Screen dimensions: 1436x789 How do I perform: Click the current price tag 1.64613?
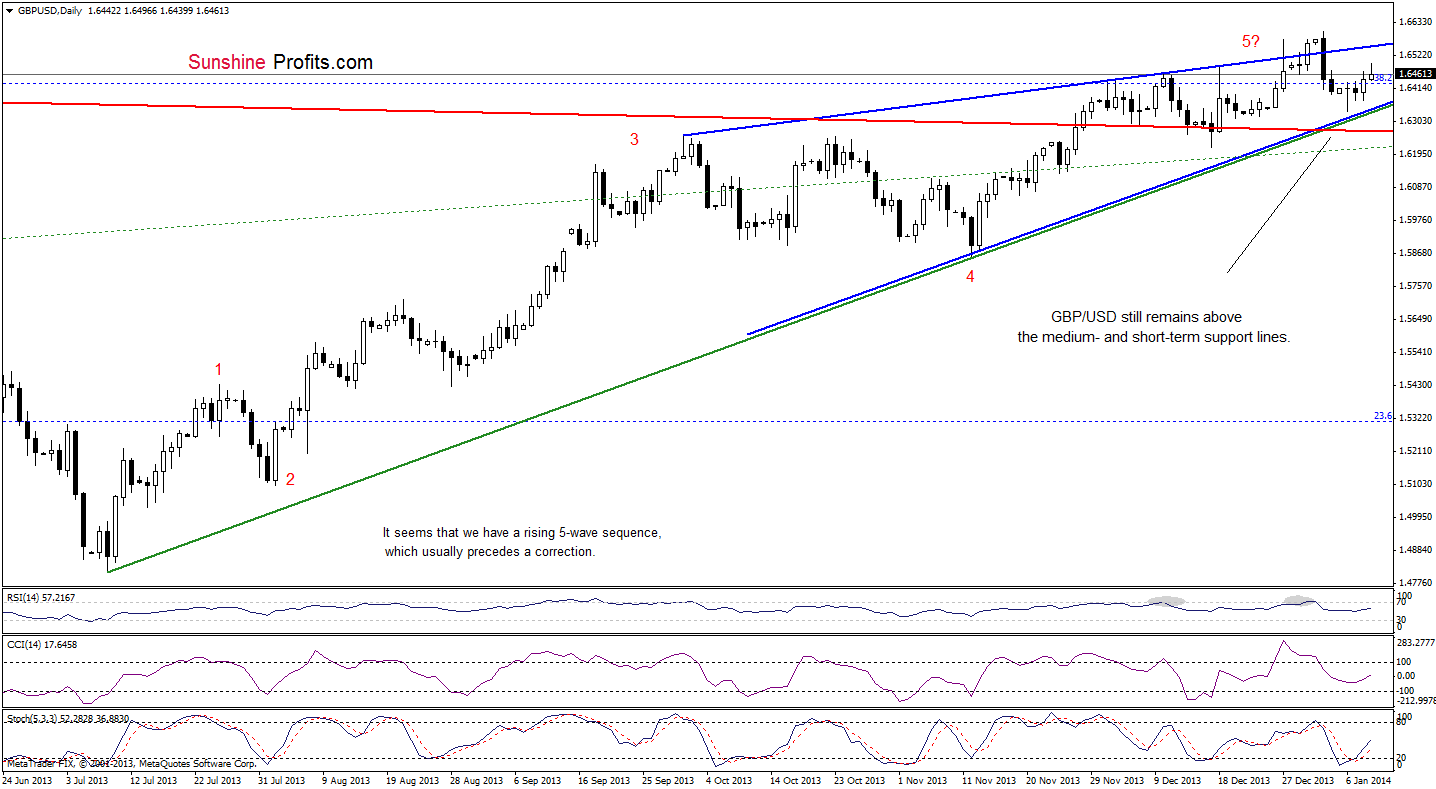click(x=1415, y=73)
